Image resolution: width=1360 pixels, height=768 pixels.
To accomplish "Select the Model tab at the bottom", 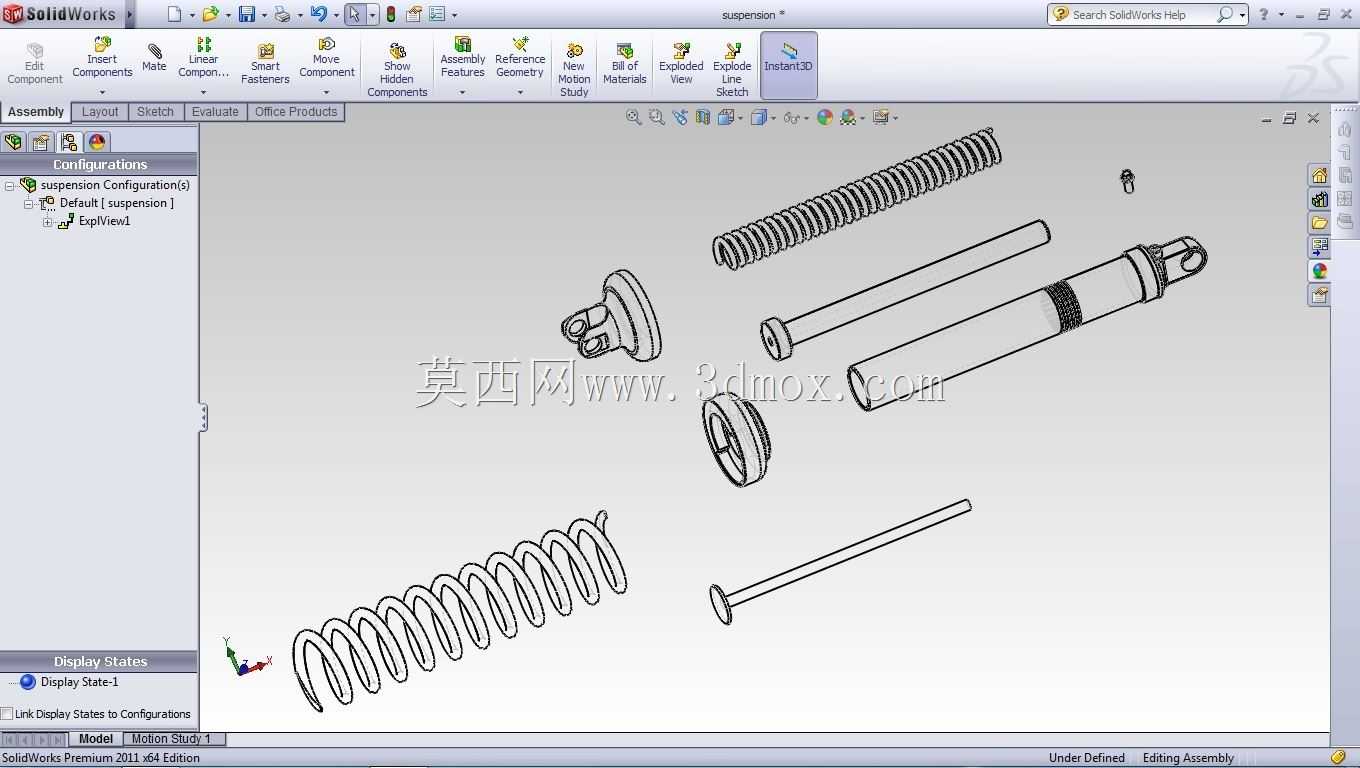I will click(96, 739).
